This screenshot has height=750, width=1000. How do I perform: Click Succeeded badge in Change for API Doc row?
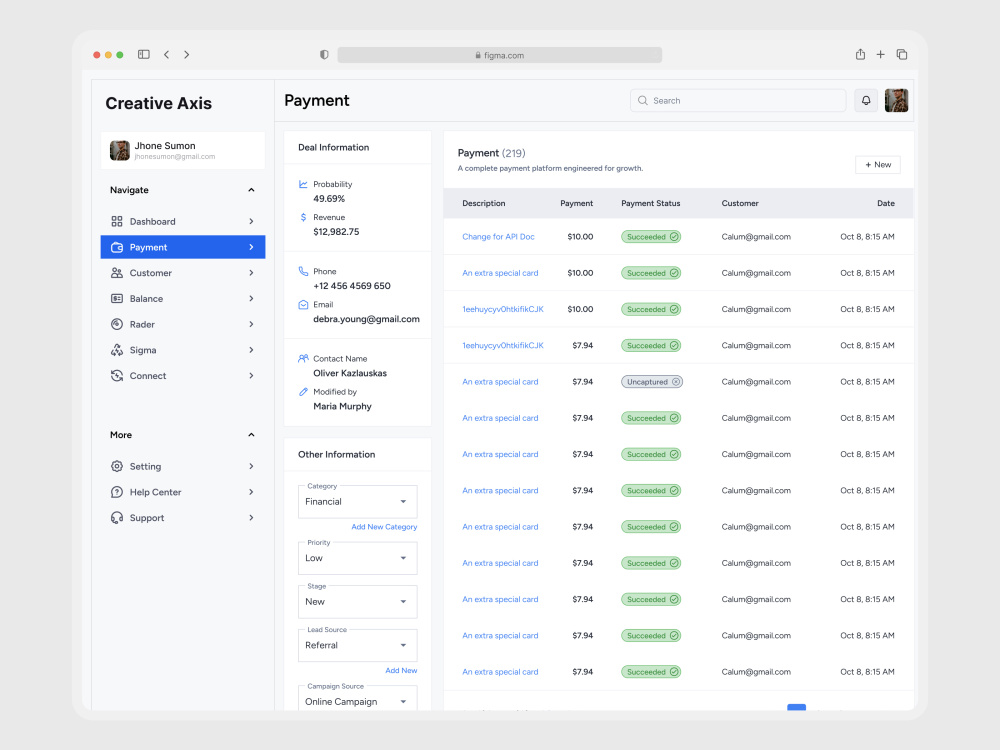pos(651,237)
